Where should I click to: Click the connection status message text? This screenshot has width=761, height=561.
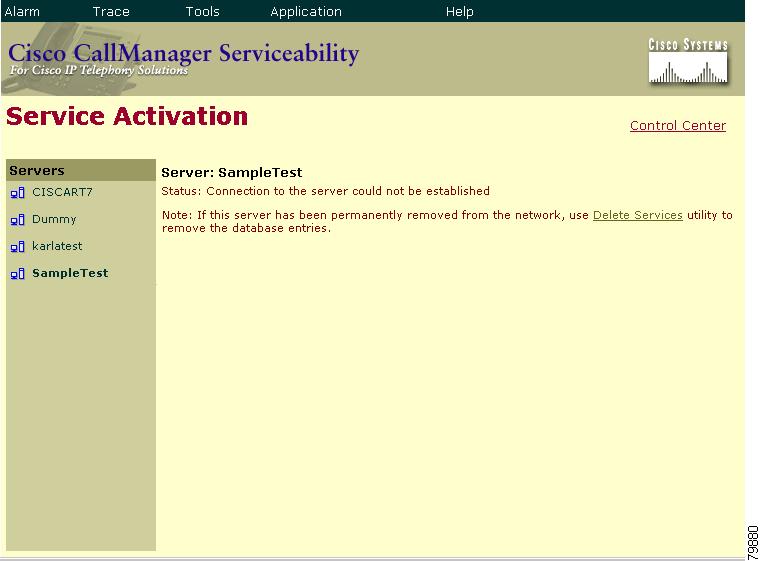[325, 191]
